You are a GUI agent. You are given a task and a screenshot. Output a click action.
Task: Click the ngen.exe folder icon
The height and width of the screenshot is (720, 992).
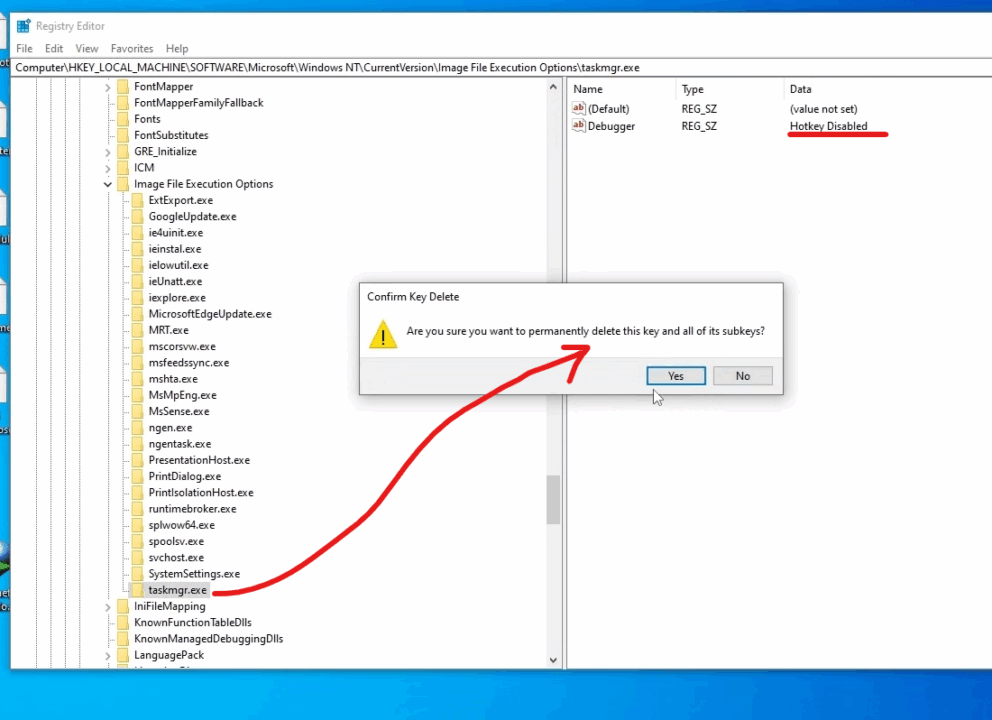pos(137,428)
